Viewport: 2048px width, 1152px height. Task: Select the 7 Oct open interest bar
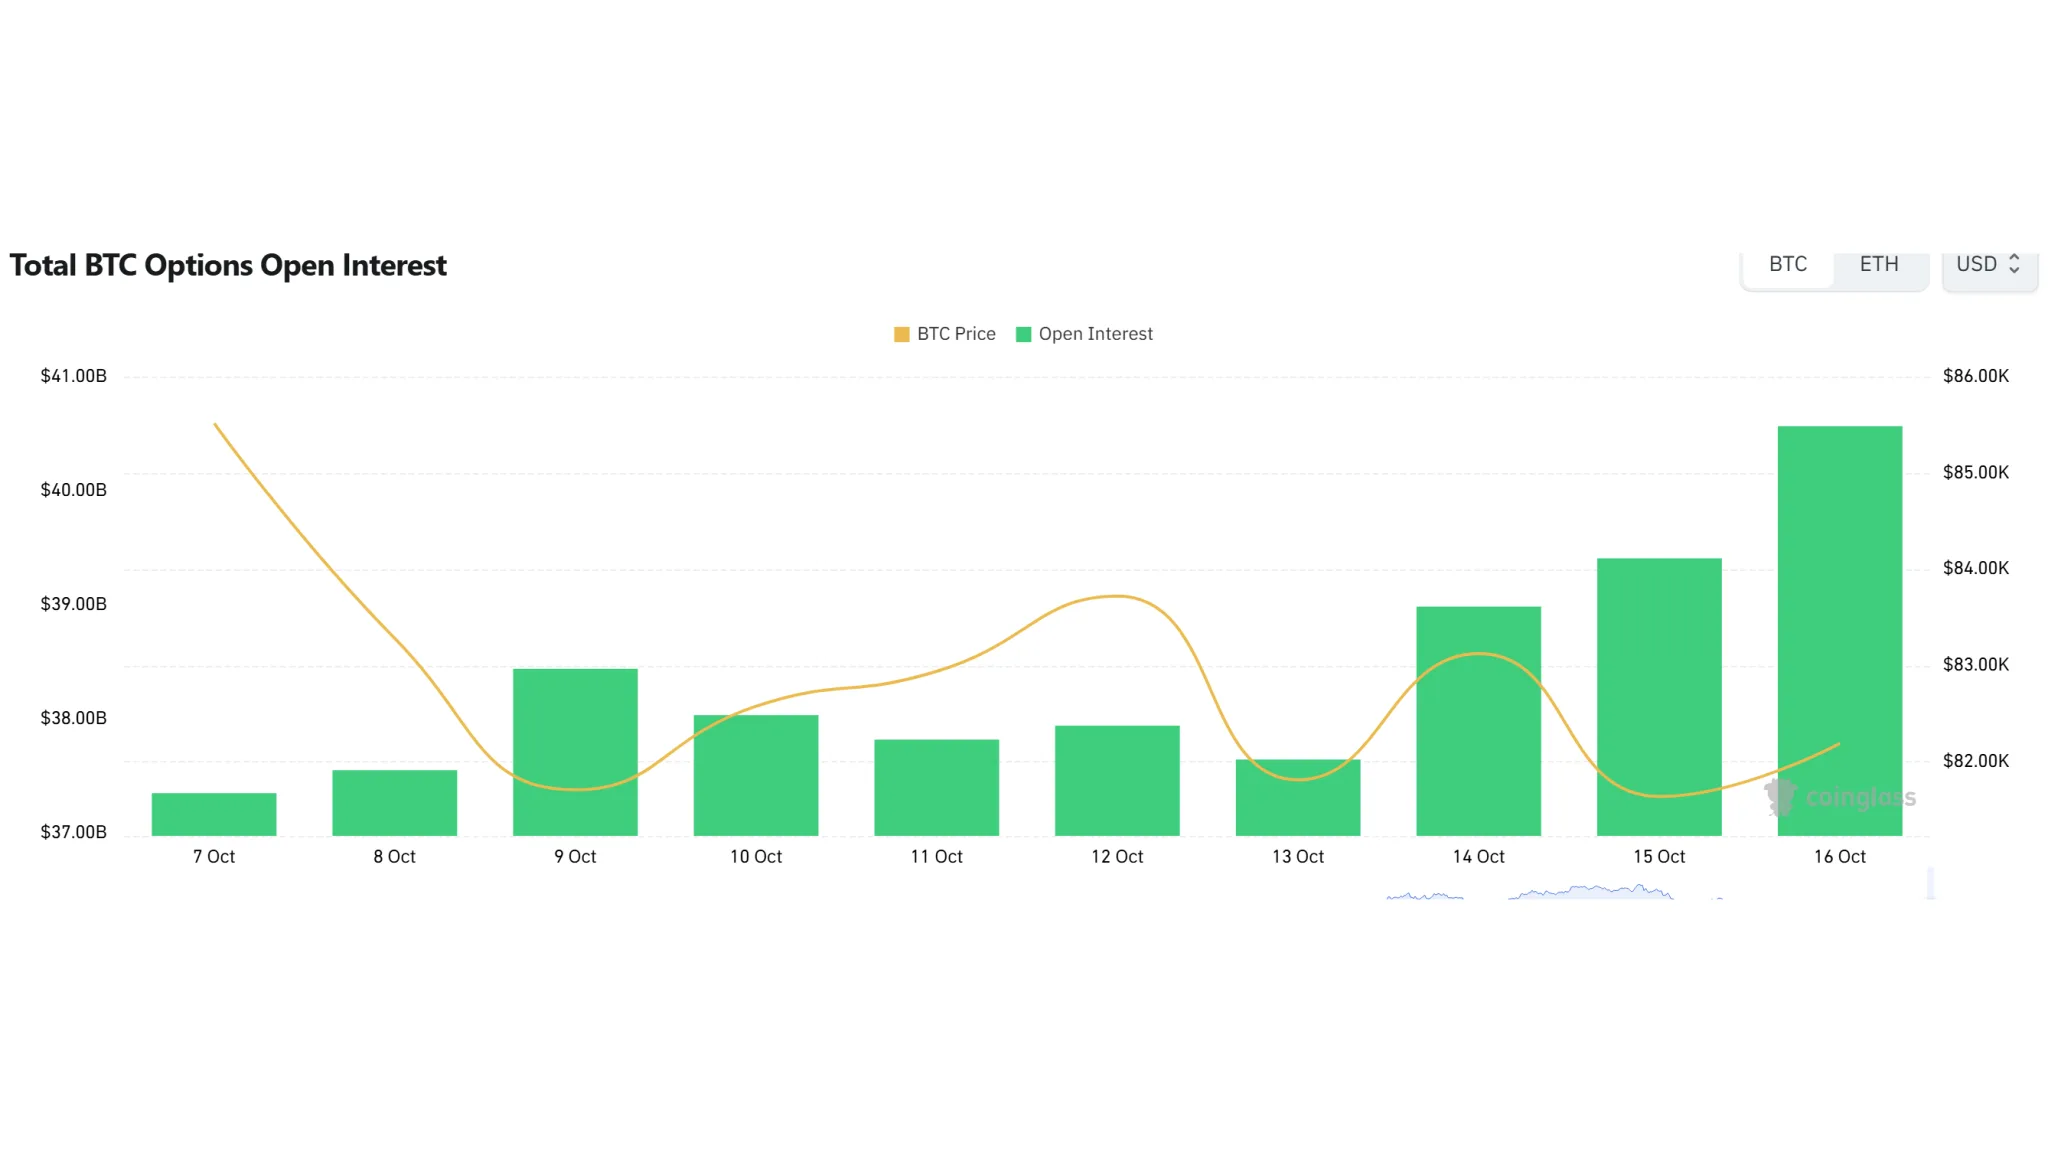pyautogui.click(x=214, y=814)
